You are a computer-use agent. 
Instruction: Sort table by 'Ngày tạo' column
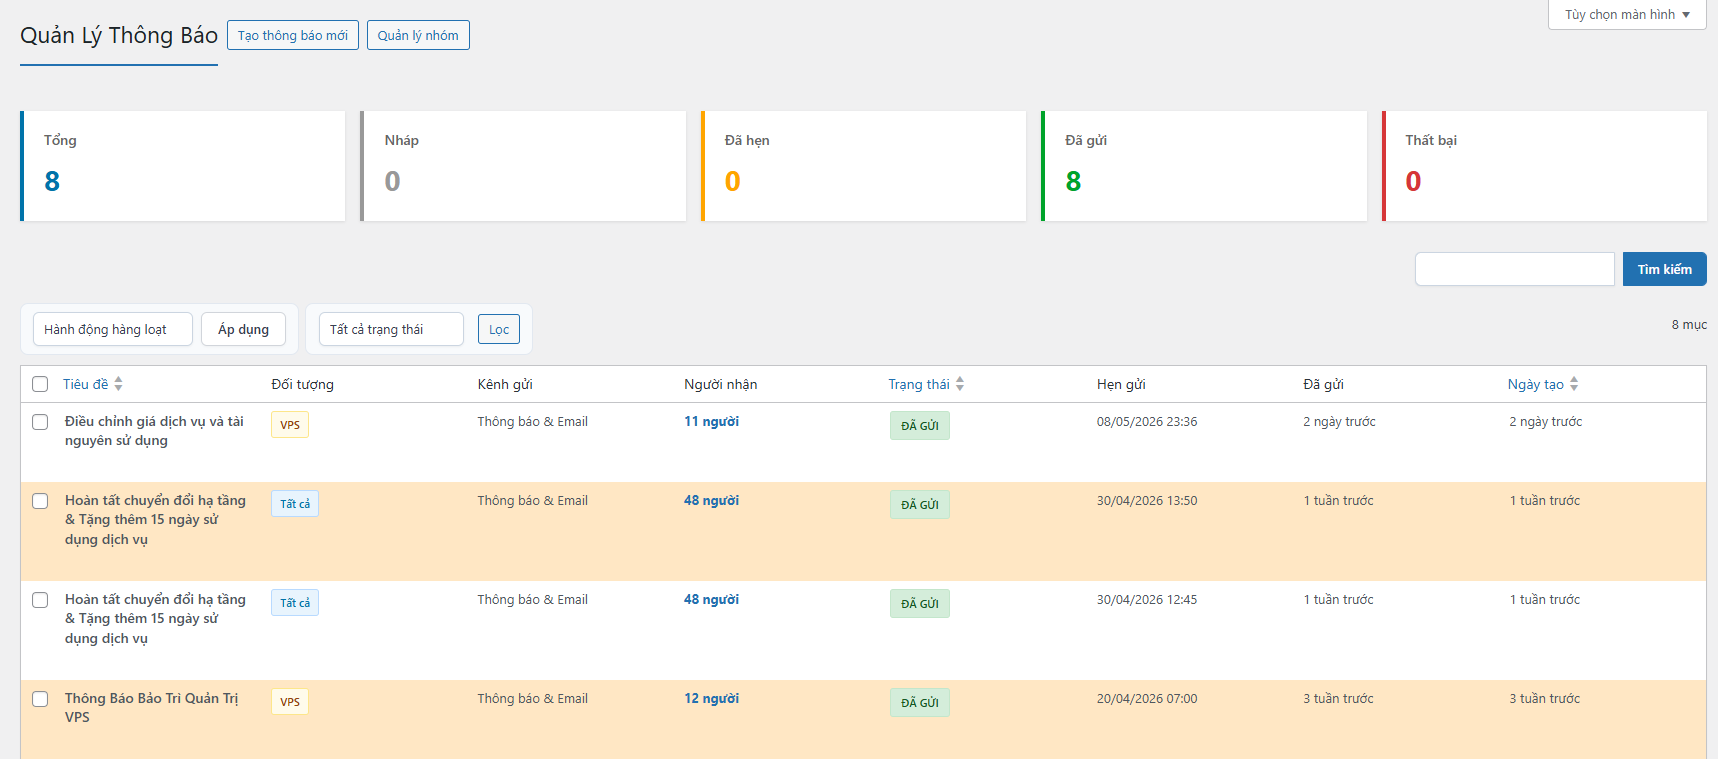(x=1536, y=384)
